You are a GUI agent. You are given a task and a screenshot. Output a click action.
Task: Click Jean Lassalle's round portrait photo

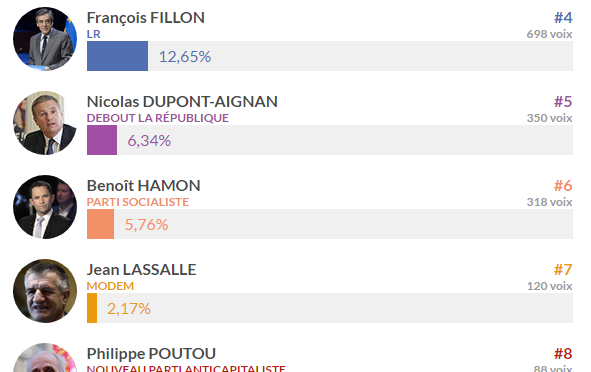point(45,291)
